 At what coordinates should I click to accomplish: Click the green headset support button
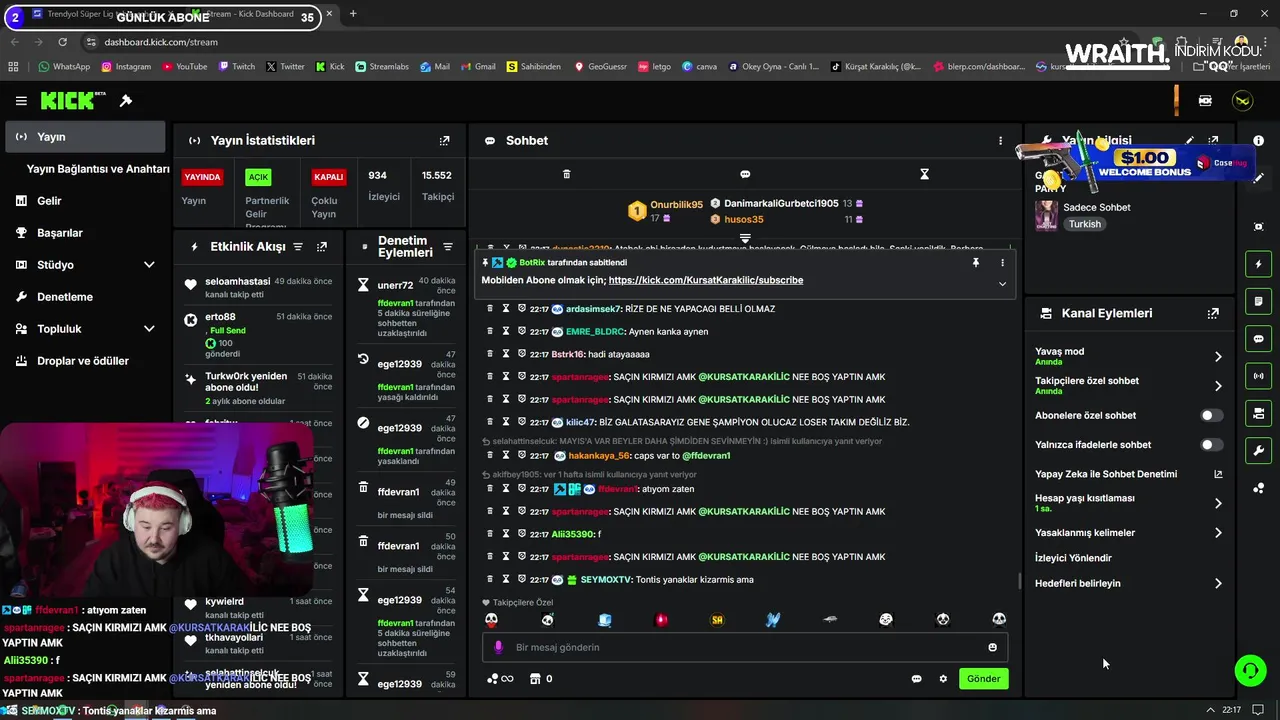(x=1250, y=670)
